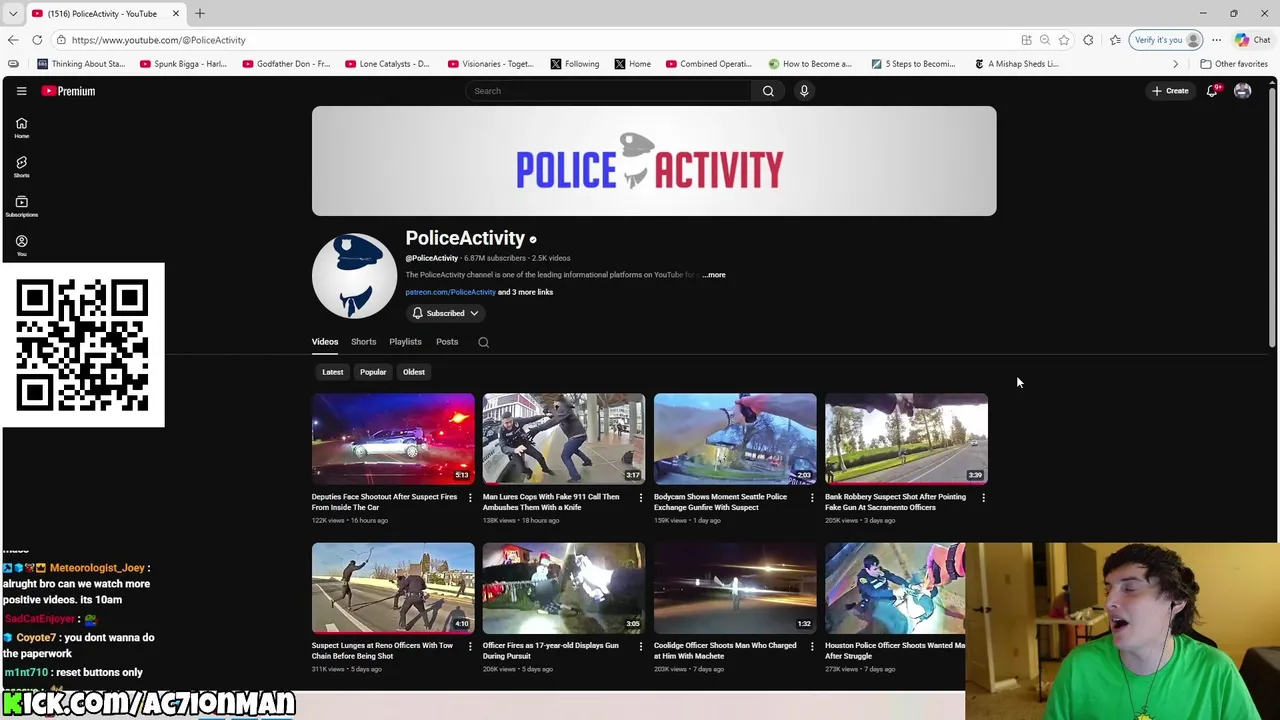The height and width of the screenshot is (720, 1280).
Task: Click the page vertical scrollbar
Action: point(1273,215)
